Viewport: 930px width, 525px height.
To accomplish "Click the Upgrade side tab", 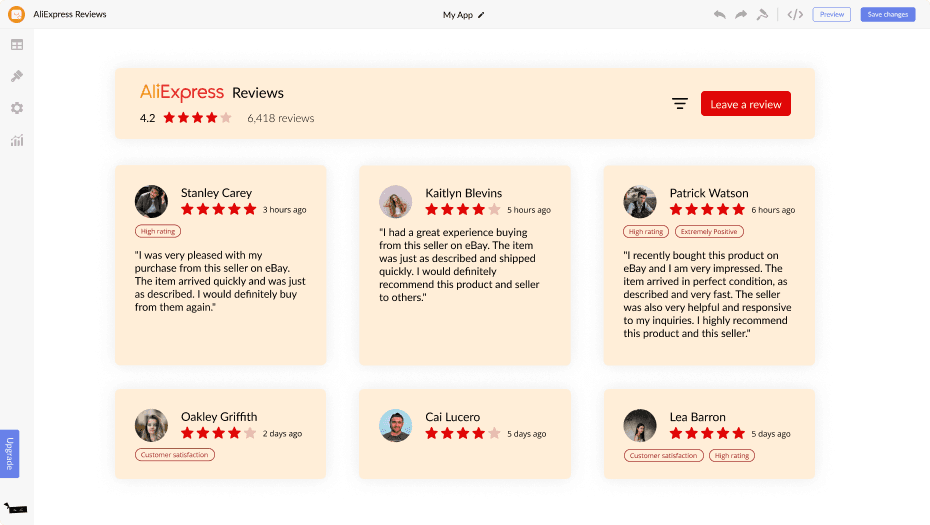I will coord(9,453).
